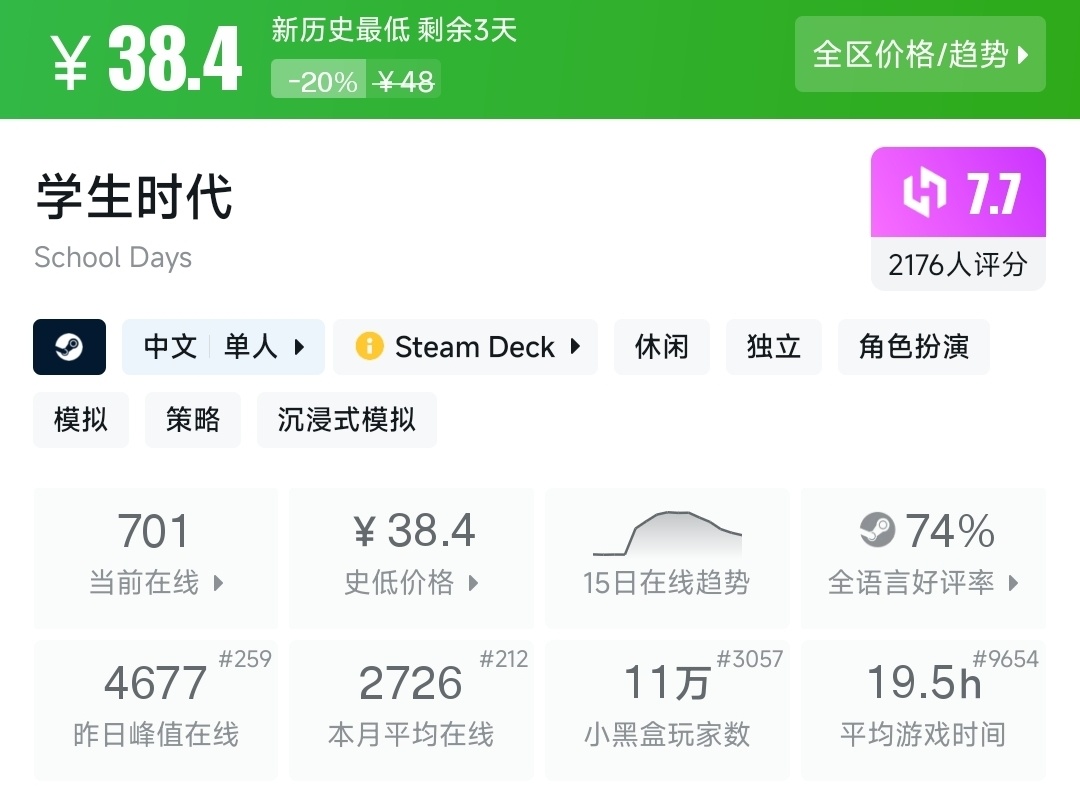Open 全区价格/趋势 price trend button
The height and width of the screenshot is (796, 1080).
tap(920, 54)
